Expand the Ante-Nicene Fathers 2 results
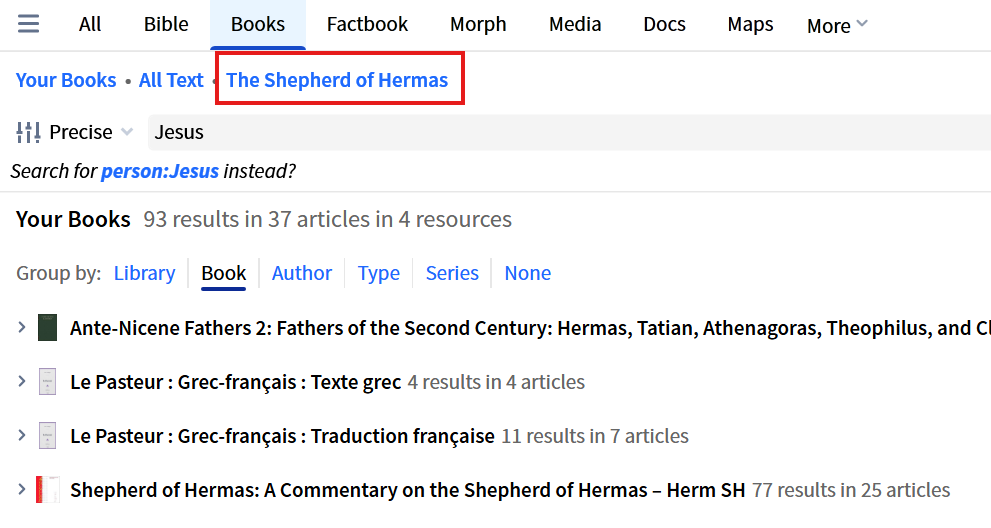The width and height of the screenshot is (991, 528). [21, 328]
